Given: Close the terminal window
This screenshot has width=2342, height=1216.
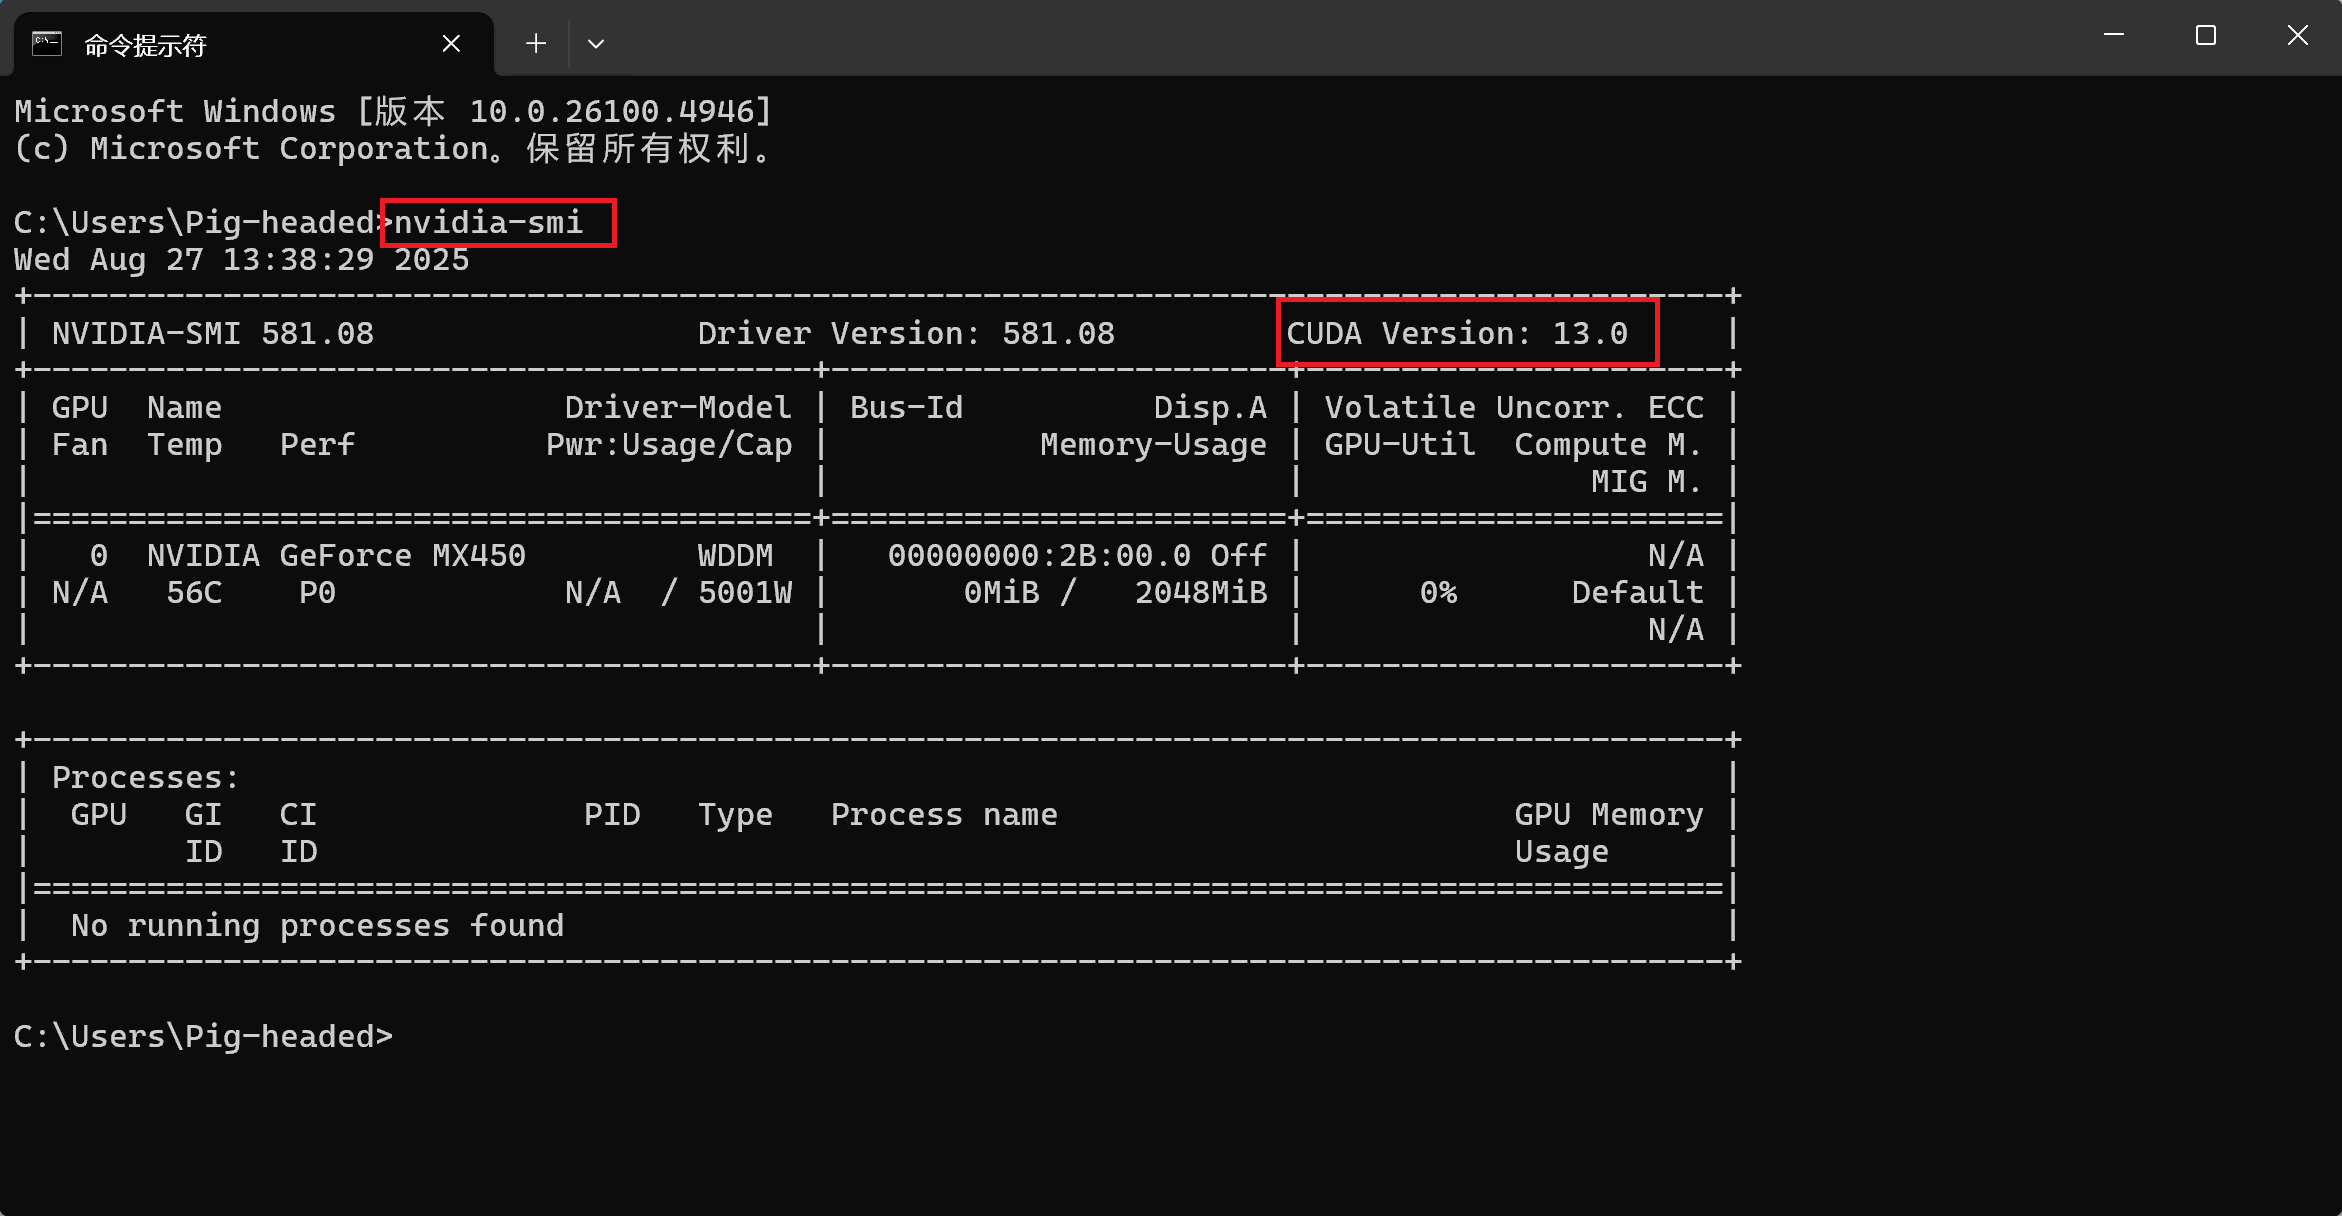Looking at the screenshot, I should pyautogui.click(x=2298, y=36).
